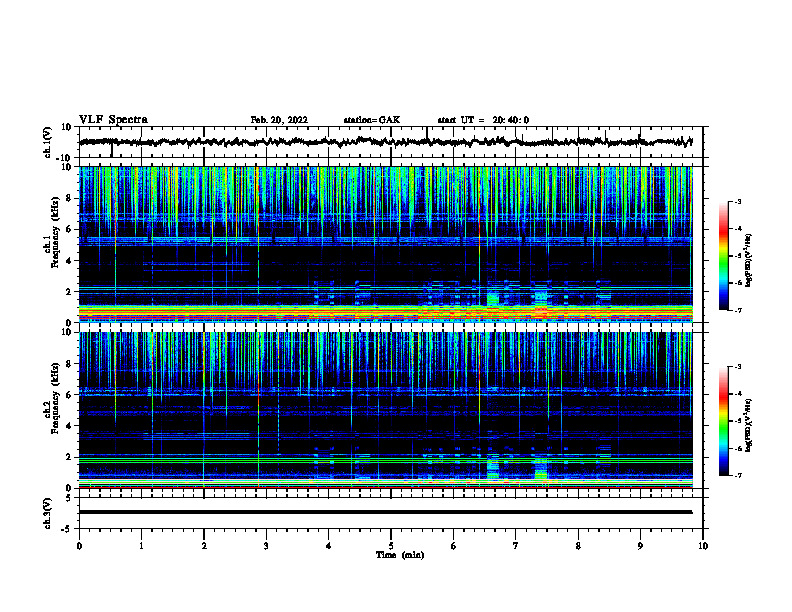Select the "start UT = 20:40:0" text
Screen dimensions: 792x612
point(483,120)
